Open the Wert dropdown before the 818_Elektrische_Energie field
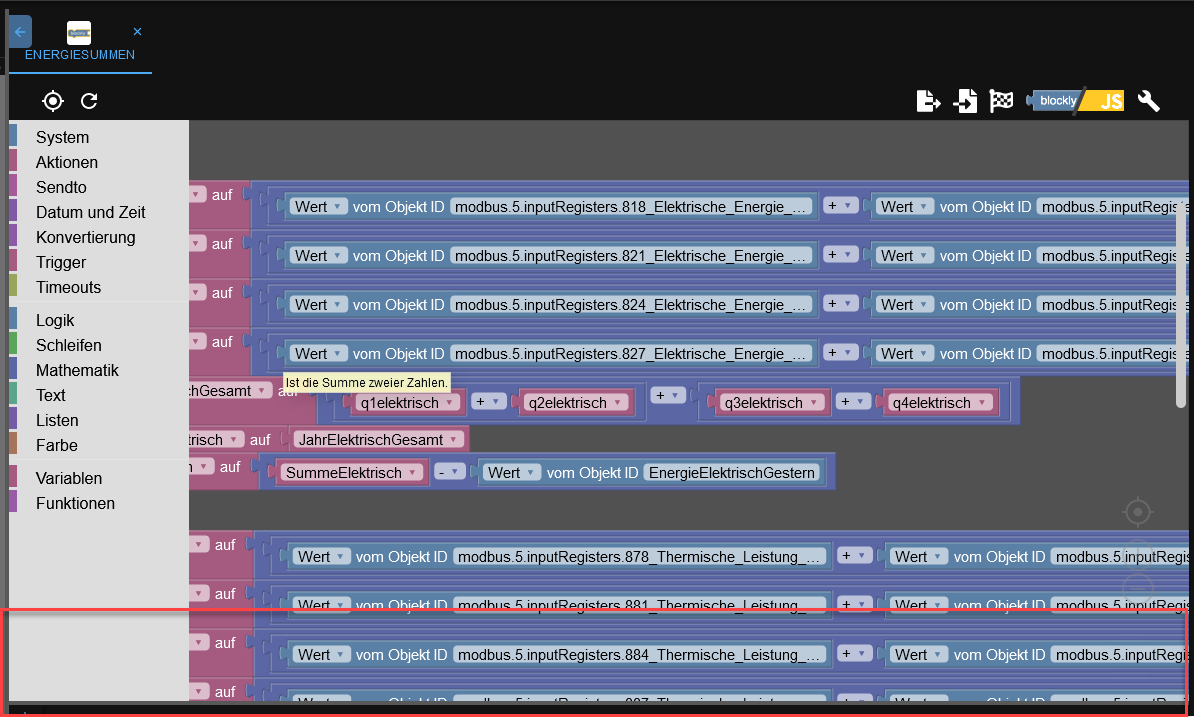 click(318, 207)
